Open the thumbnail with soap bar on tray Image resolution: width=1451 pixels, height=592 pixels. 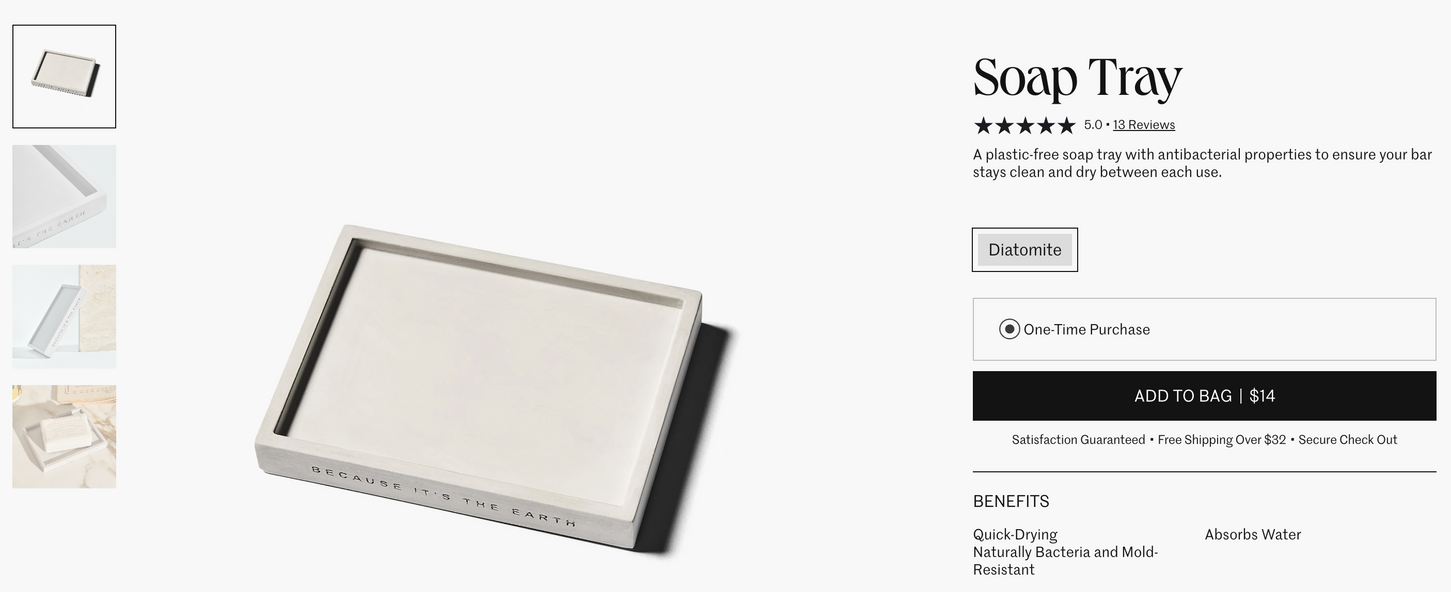click(x=64, y=436)
